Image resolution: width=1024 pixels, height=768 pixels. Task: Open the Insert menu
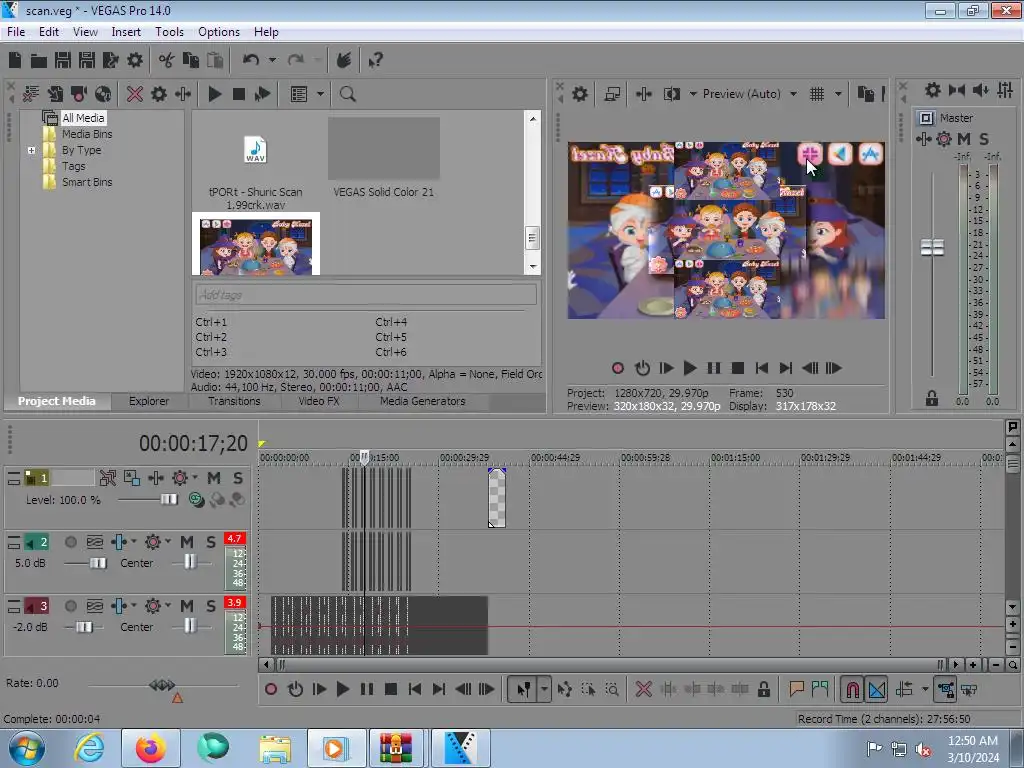[126, 31]
